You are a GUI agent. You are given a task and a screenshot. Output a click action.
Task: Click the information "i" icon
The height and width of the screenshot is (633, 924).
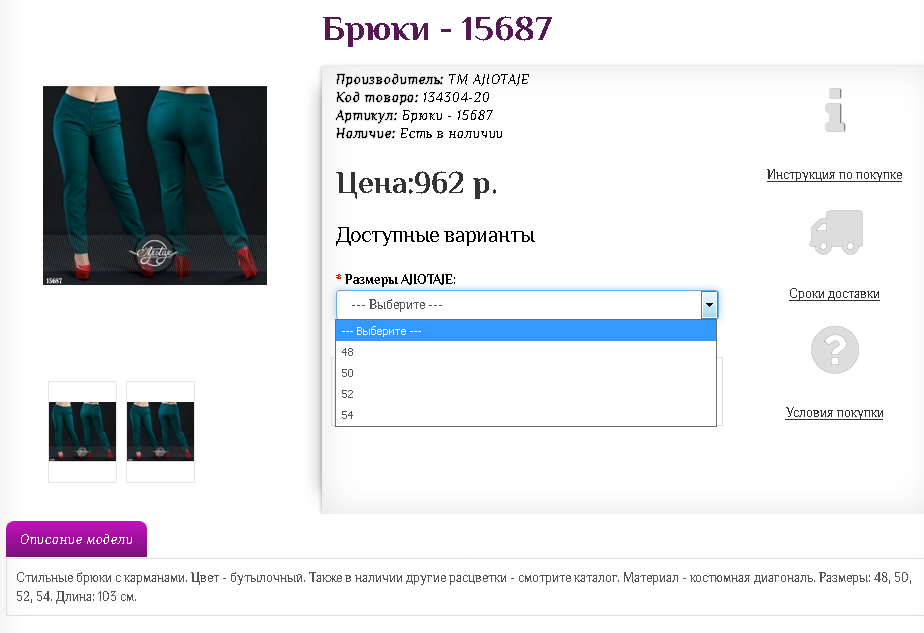(834, 110)
